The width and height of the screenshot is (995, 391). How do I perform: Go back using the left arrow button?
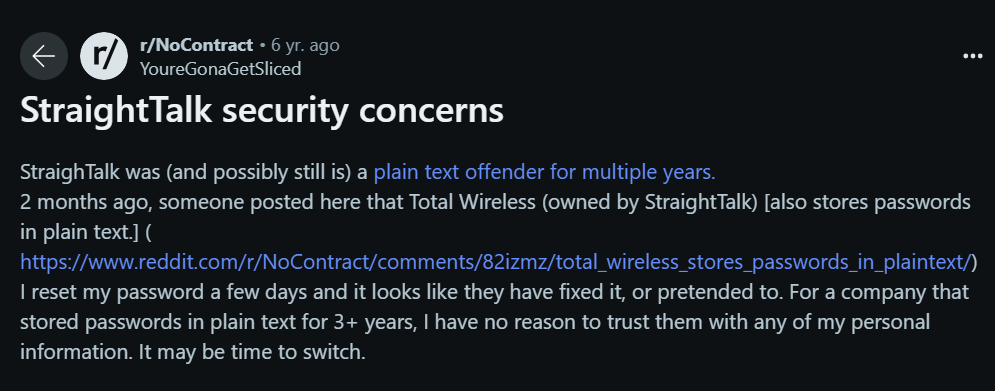[x=44, y=56]
